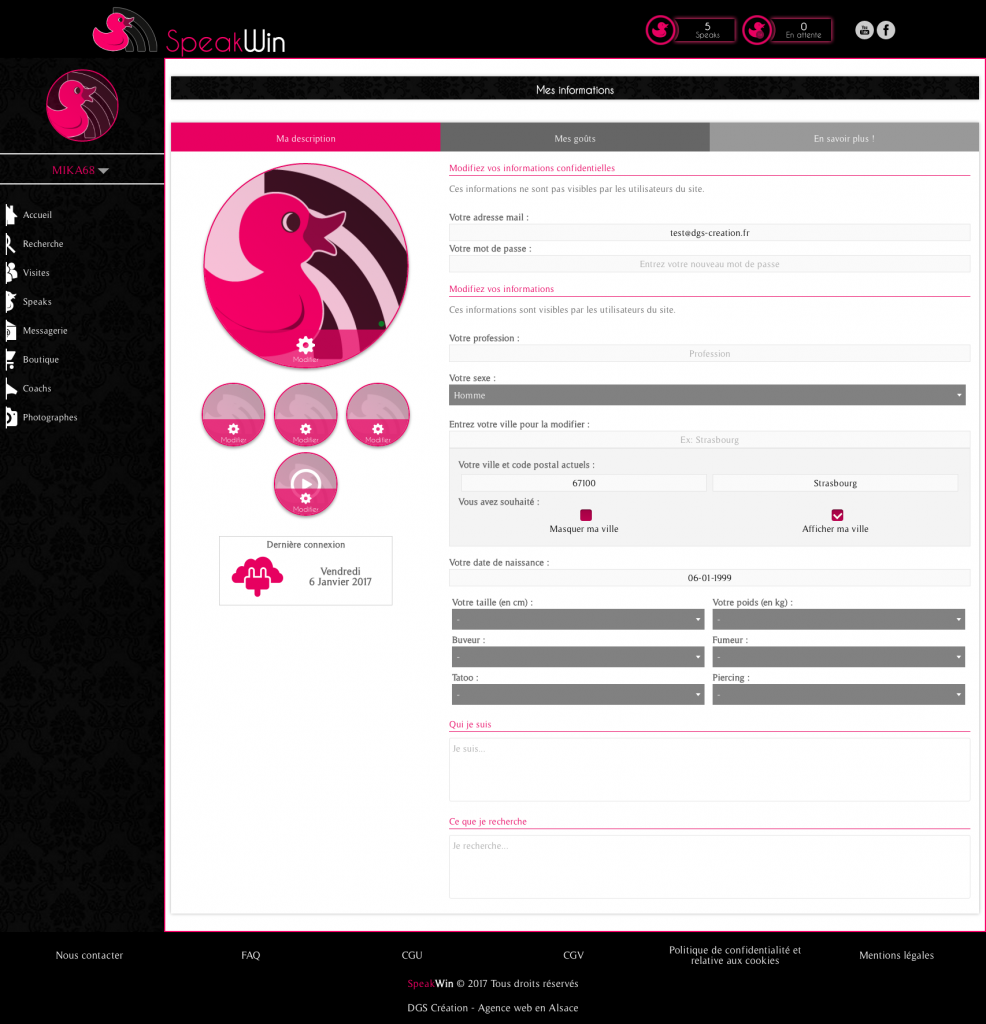Click the gear icon on main profile photo
Screen dimensions: 986x1024
pyautogui.click(x=305, y=345)
